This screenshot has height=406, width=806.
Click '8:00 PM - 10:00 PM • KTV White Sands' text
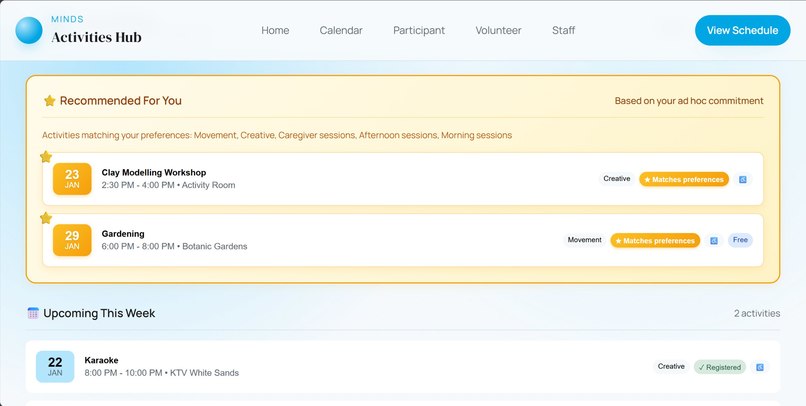161,373
